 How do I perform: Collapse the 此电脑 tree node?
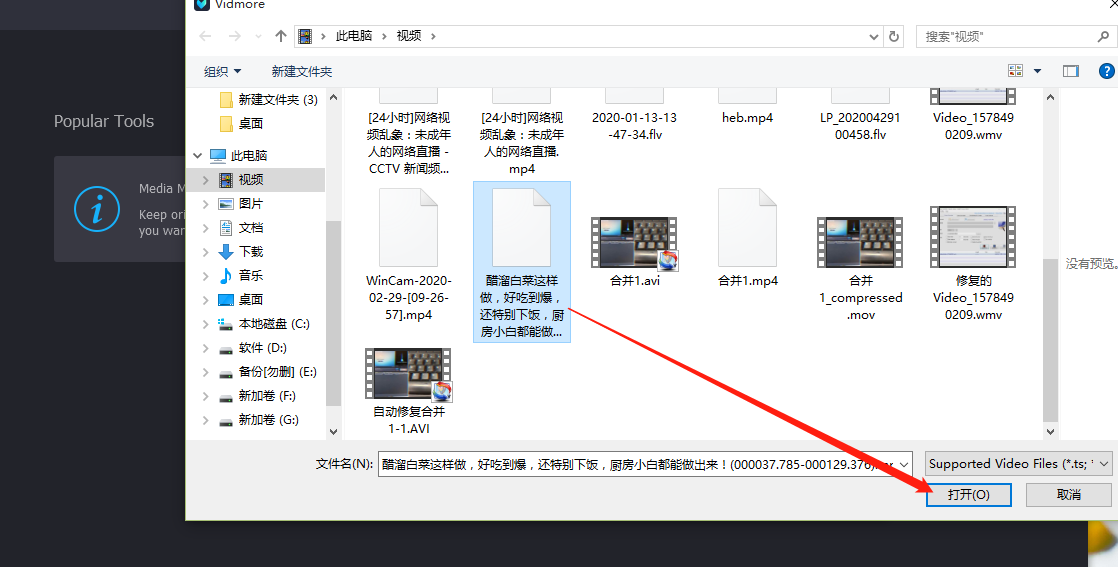pos(197,155)
